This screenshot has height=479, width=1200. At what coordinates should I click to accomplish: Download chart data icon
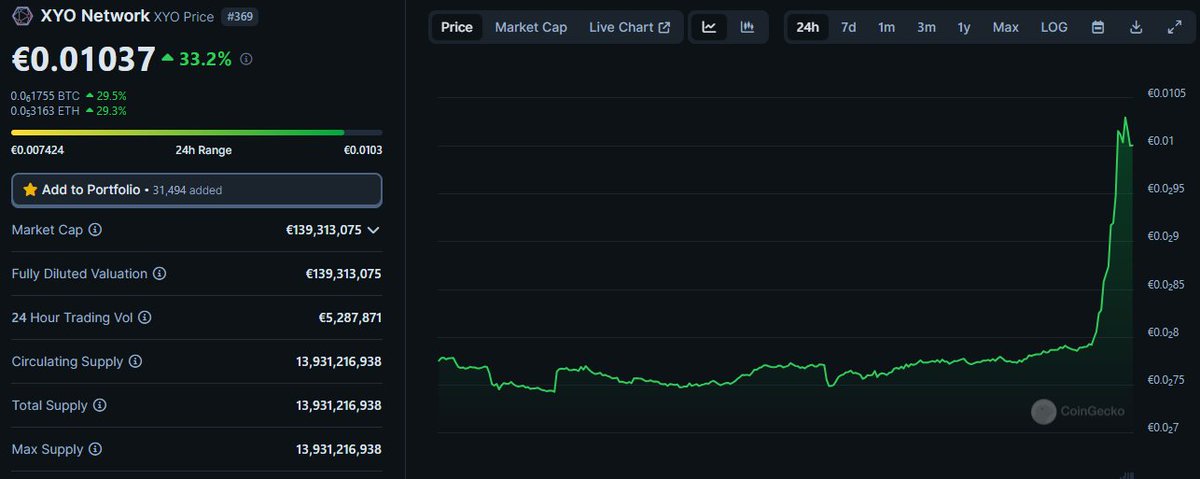[x=1136, y=27]
